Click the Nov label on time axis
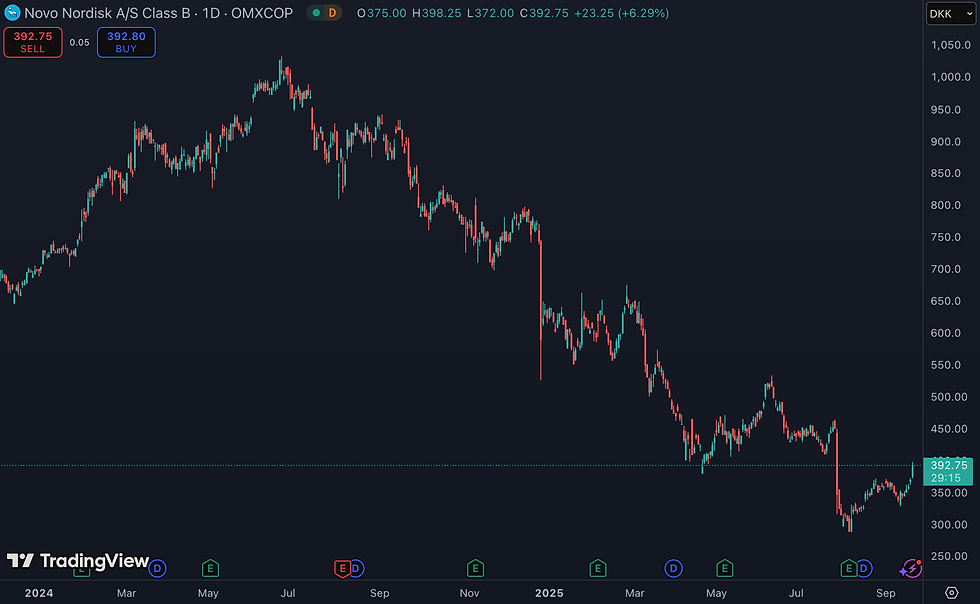The width and height of the screenshot is (980, 604). [469, 593]
